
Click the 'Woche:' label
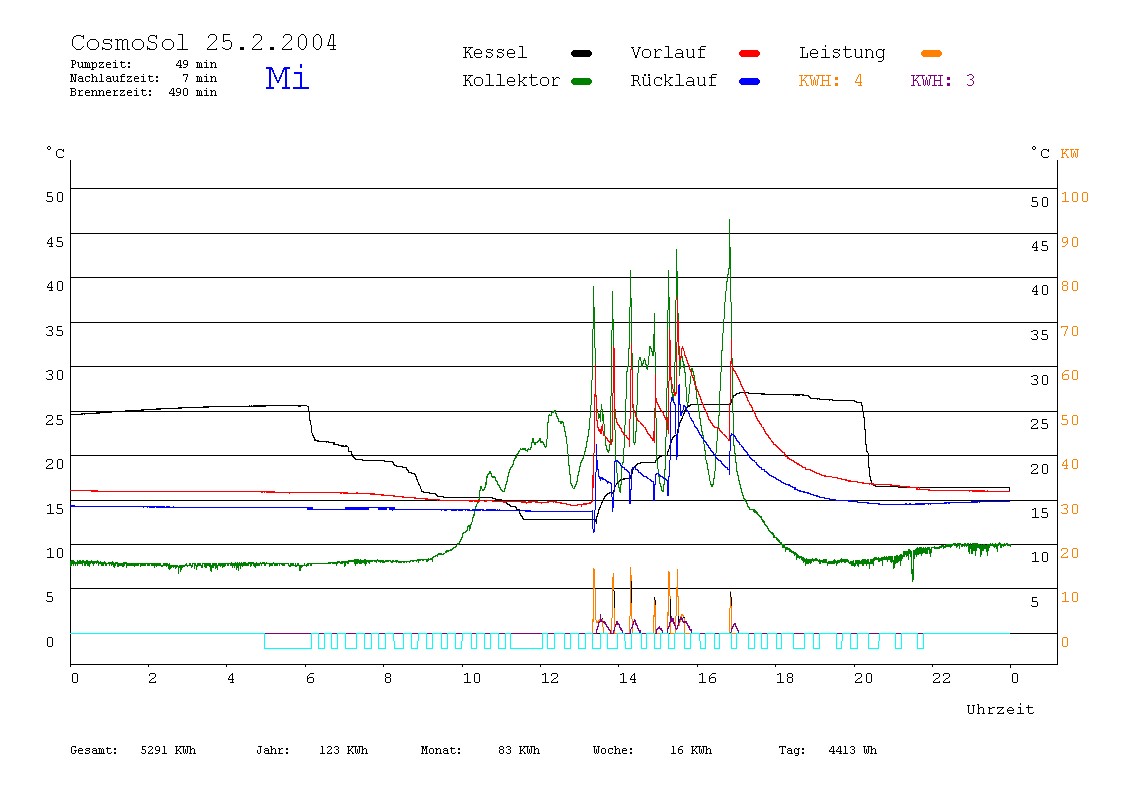[613, 750]
